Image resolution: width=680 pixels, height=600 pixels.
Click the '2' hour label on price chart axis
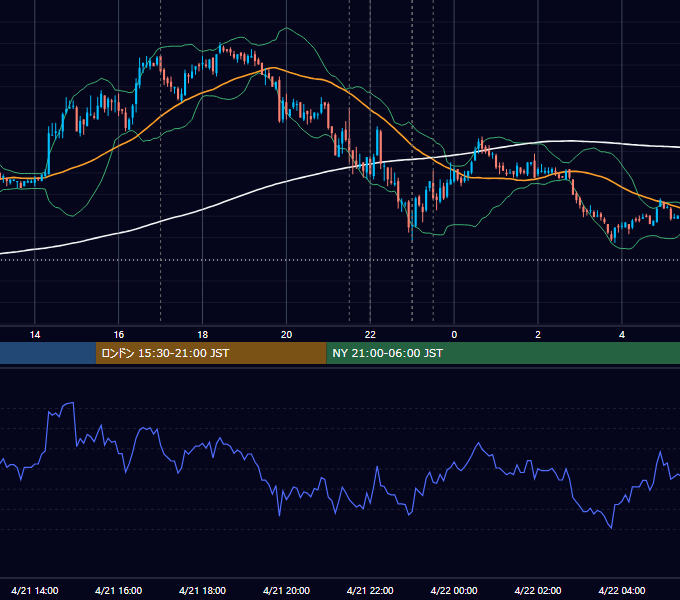point(538,335)
